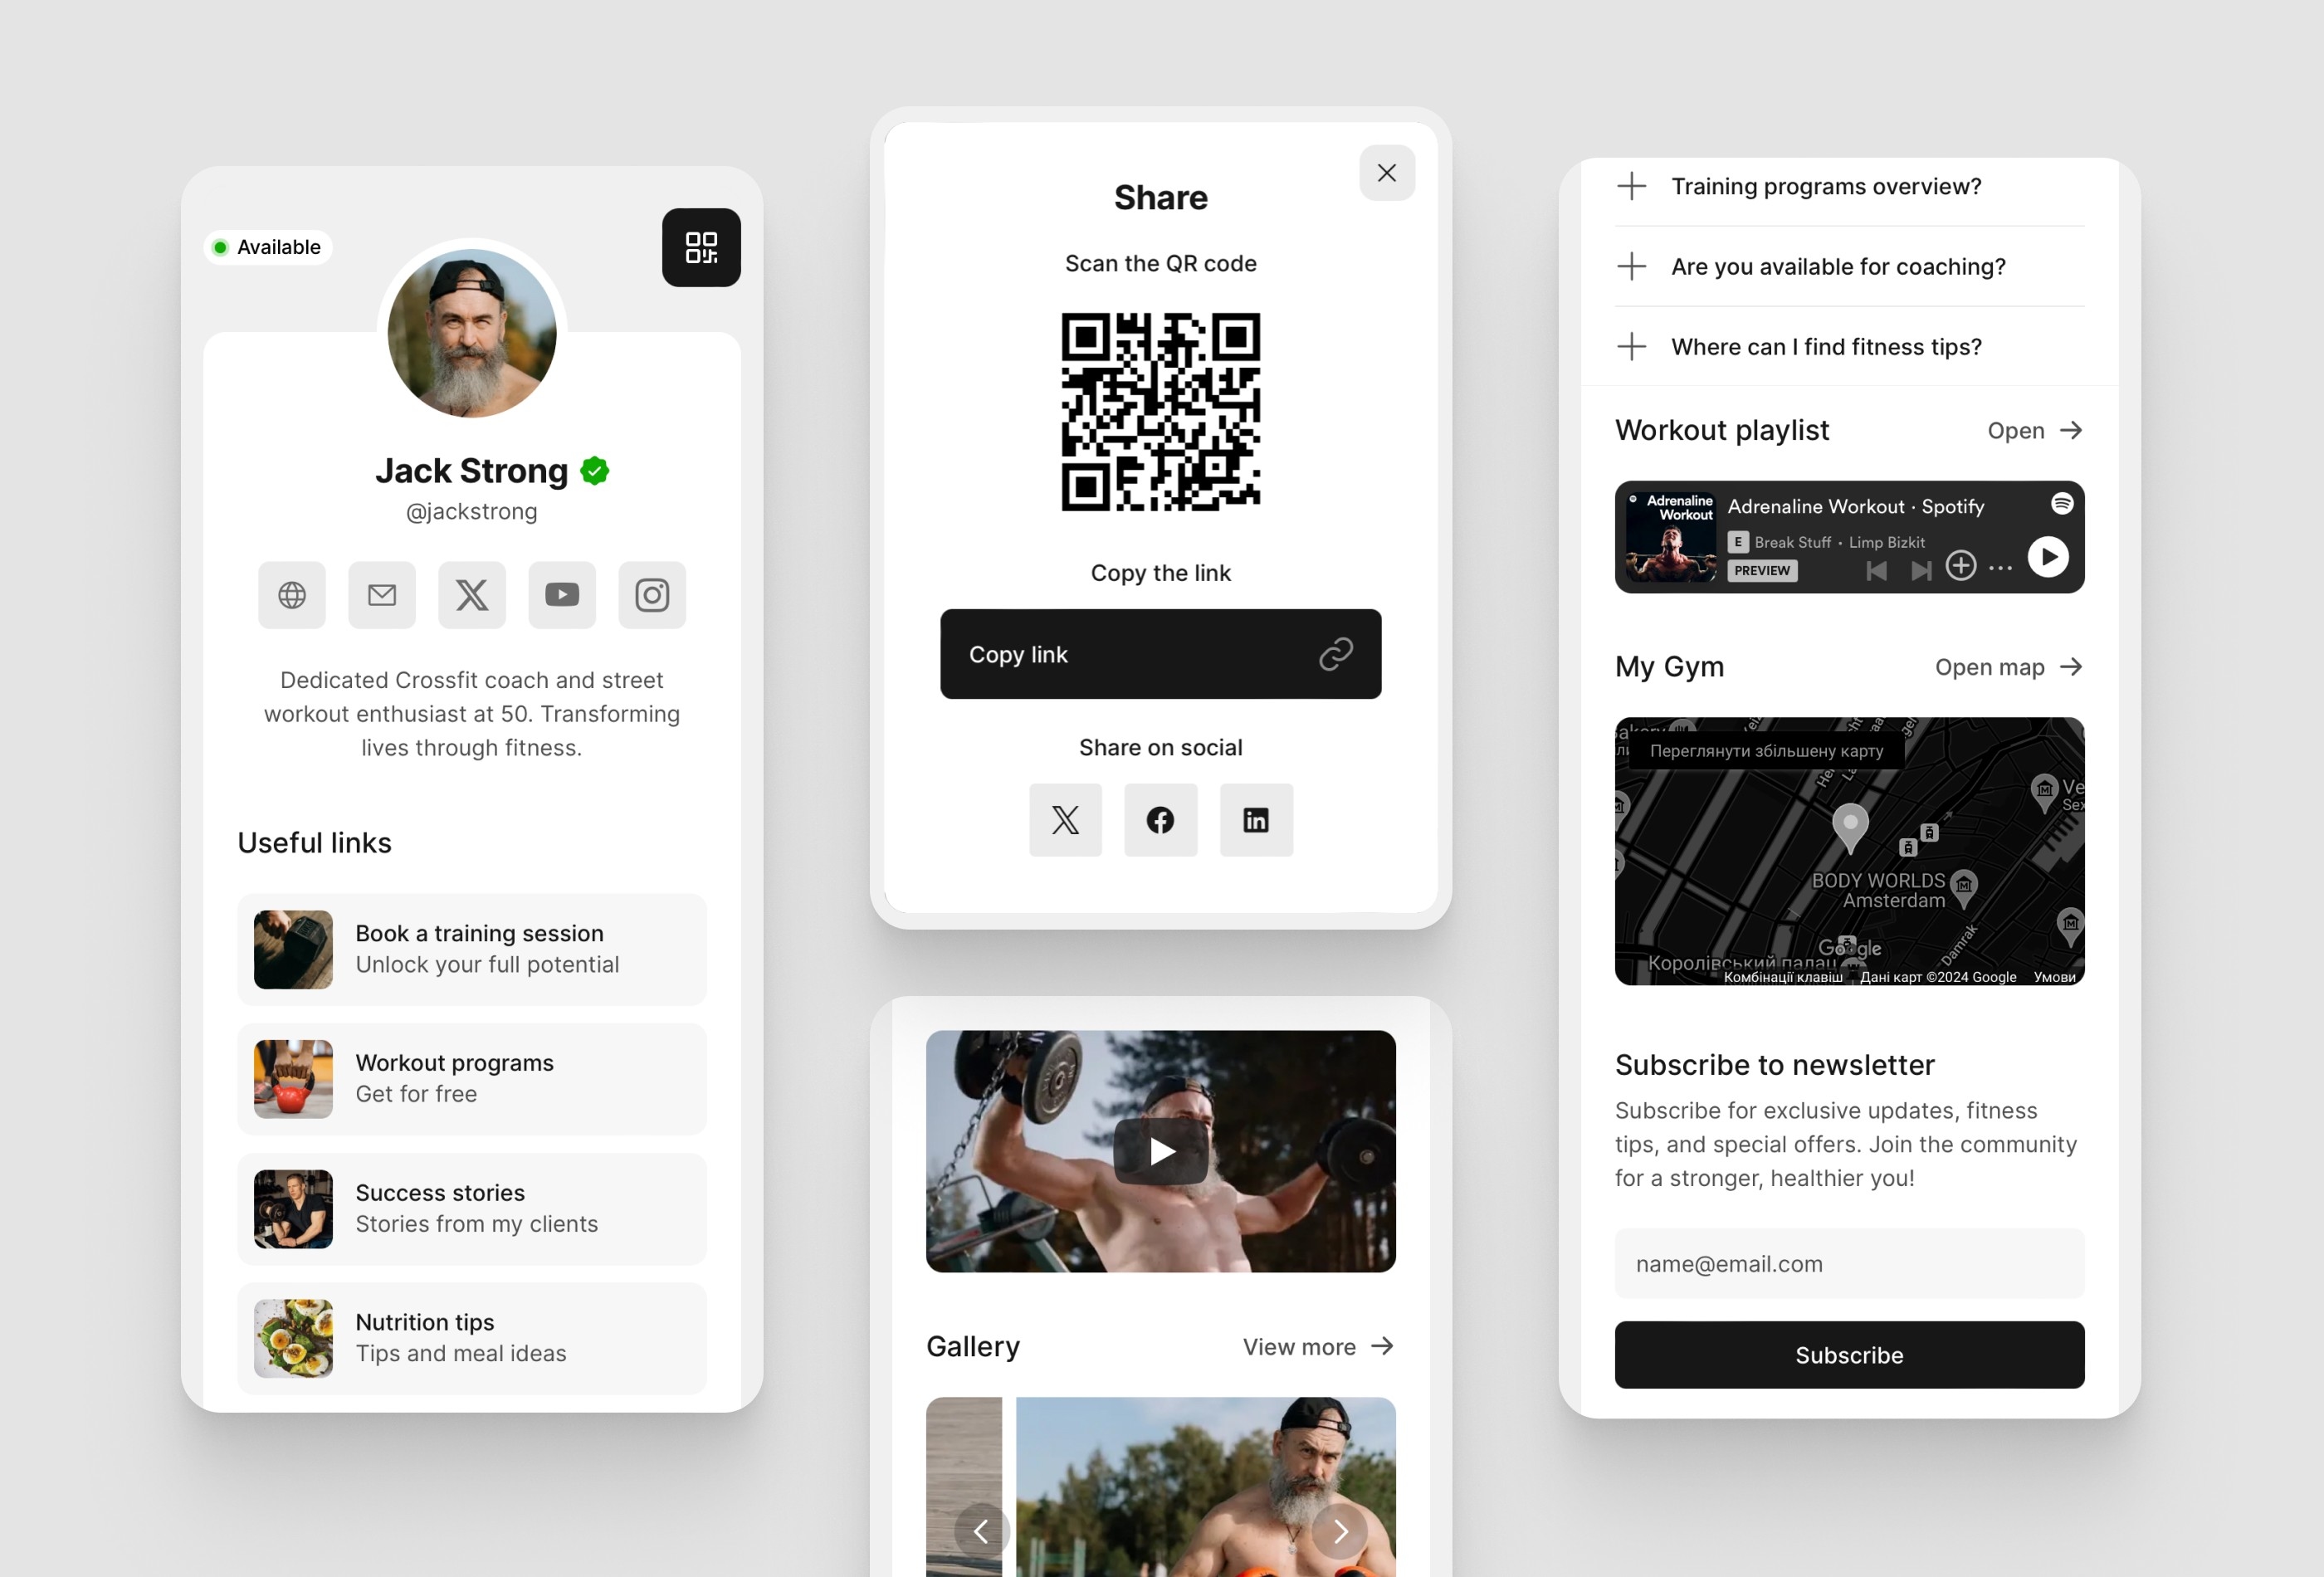Click the globe/website icon
The height and width of the screenshot is (1577, 2324).
tap(294, 593)
